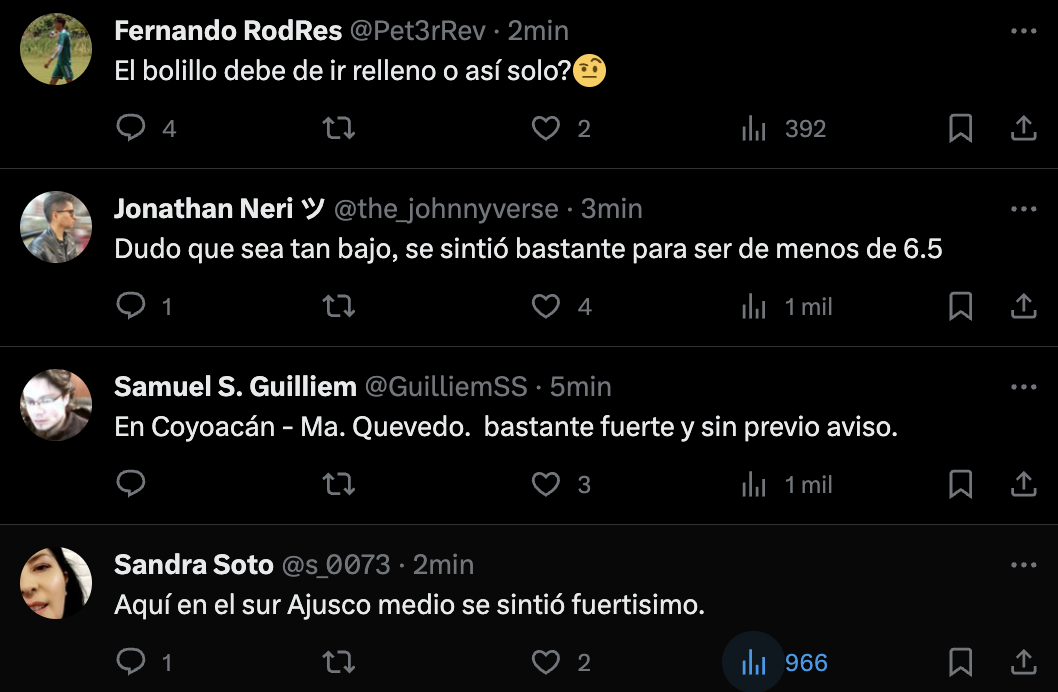Retweet Jonathan Neri's post
Screen dimensions: 1058x692
(340, 307)
